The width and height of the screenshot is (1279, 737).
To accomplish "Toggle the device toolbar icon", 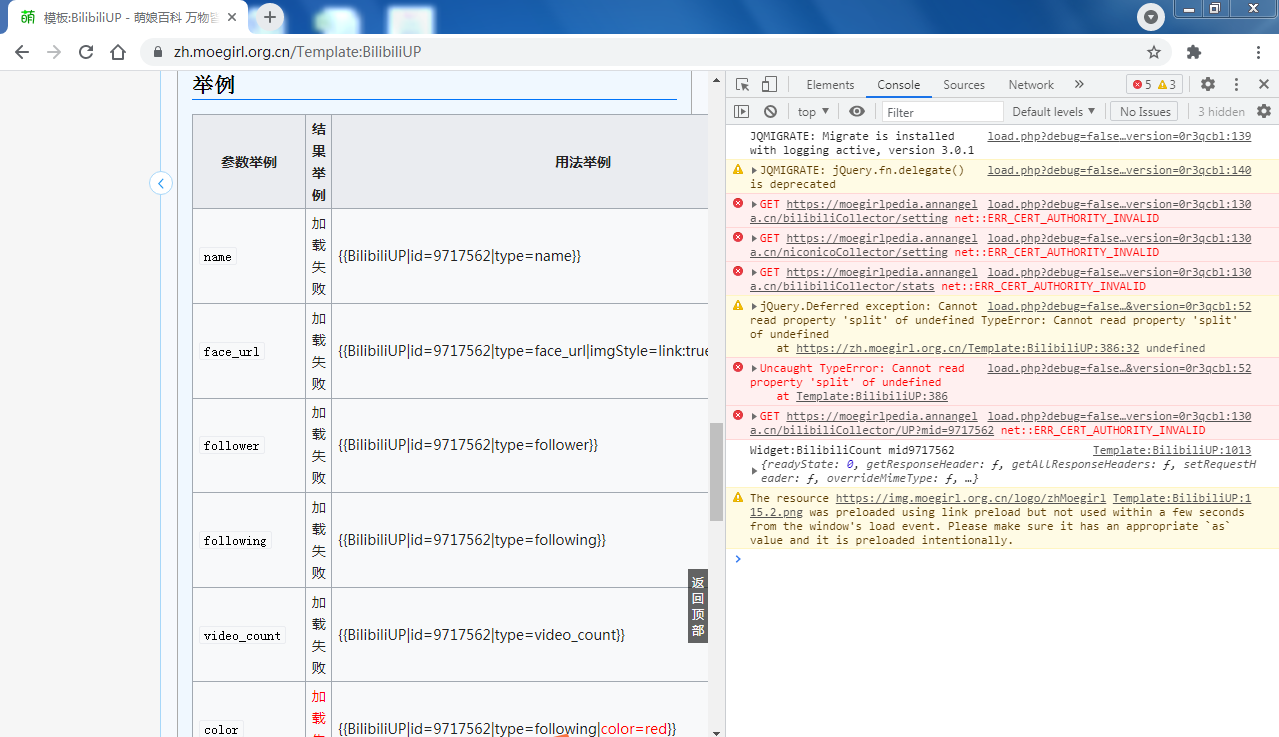I will click(769, 85).
